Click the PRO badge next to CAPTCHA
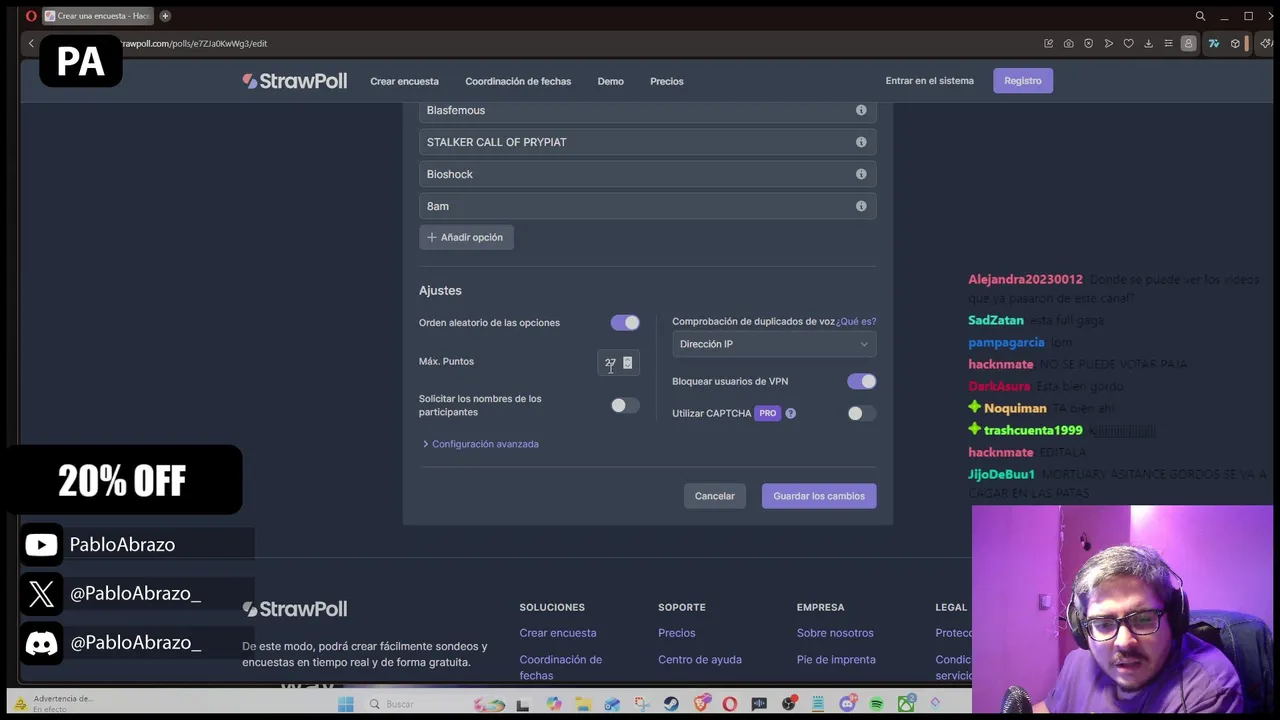This screenshot has width=1280, height=720. [x=767, y=413]
